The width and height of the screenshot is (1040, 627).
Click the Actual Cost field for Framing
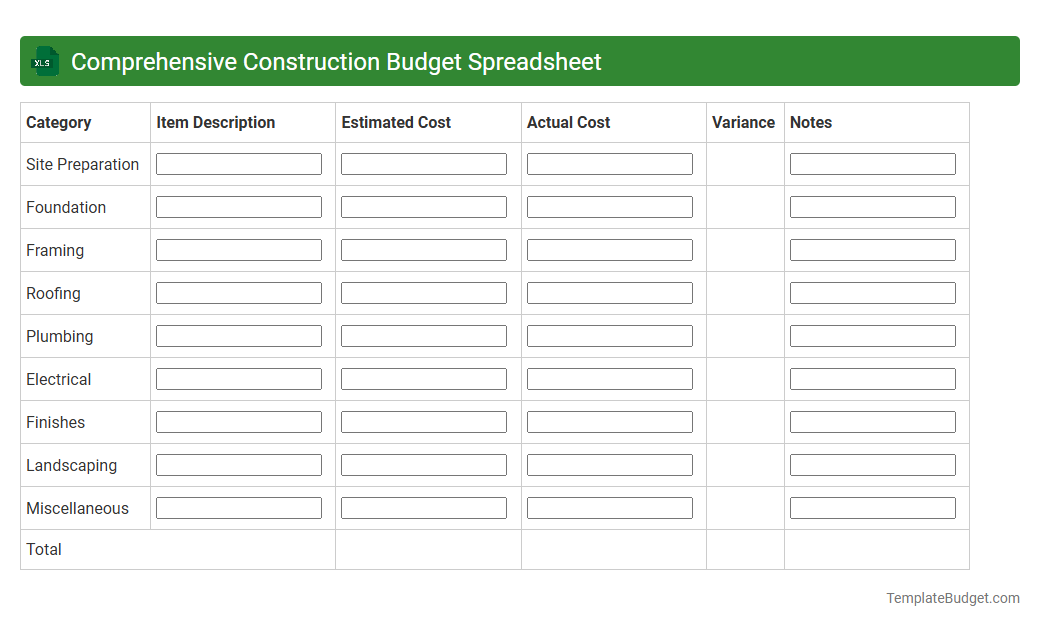tap(609, 249)
